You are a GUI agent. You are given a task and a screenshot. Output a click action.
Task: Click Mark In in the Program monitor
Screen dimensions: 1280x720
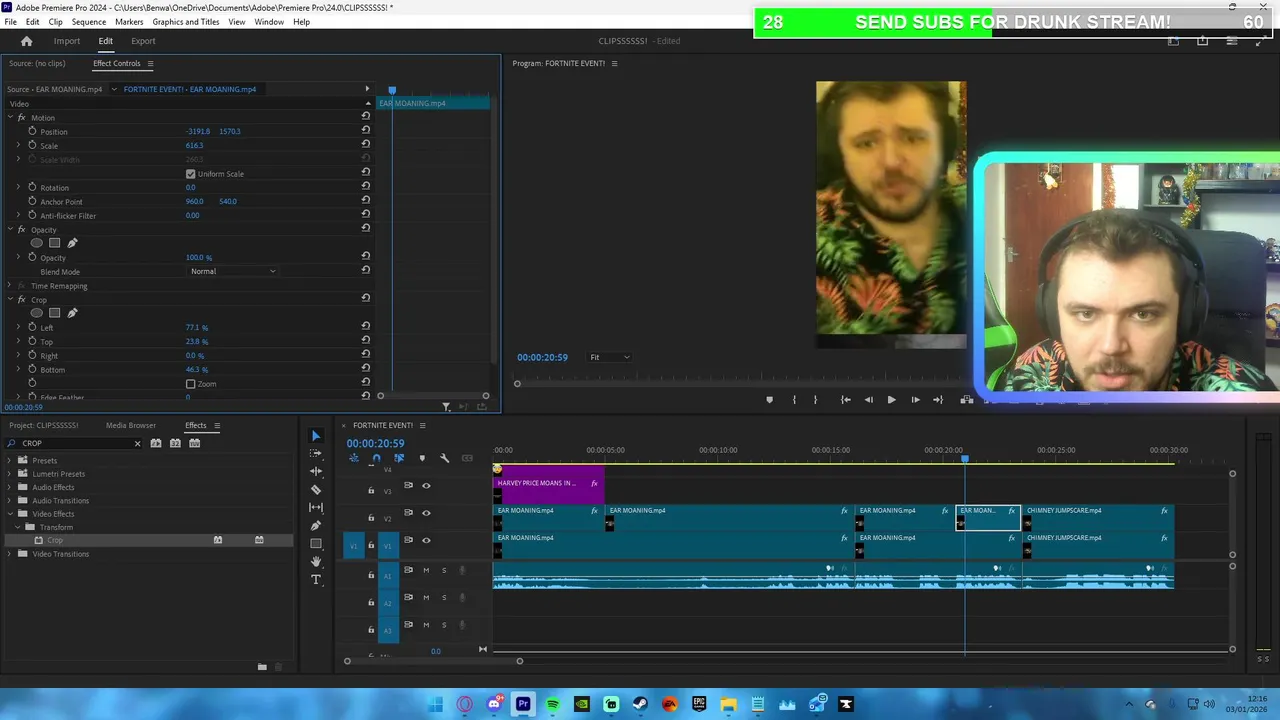795,400
